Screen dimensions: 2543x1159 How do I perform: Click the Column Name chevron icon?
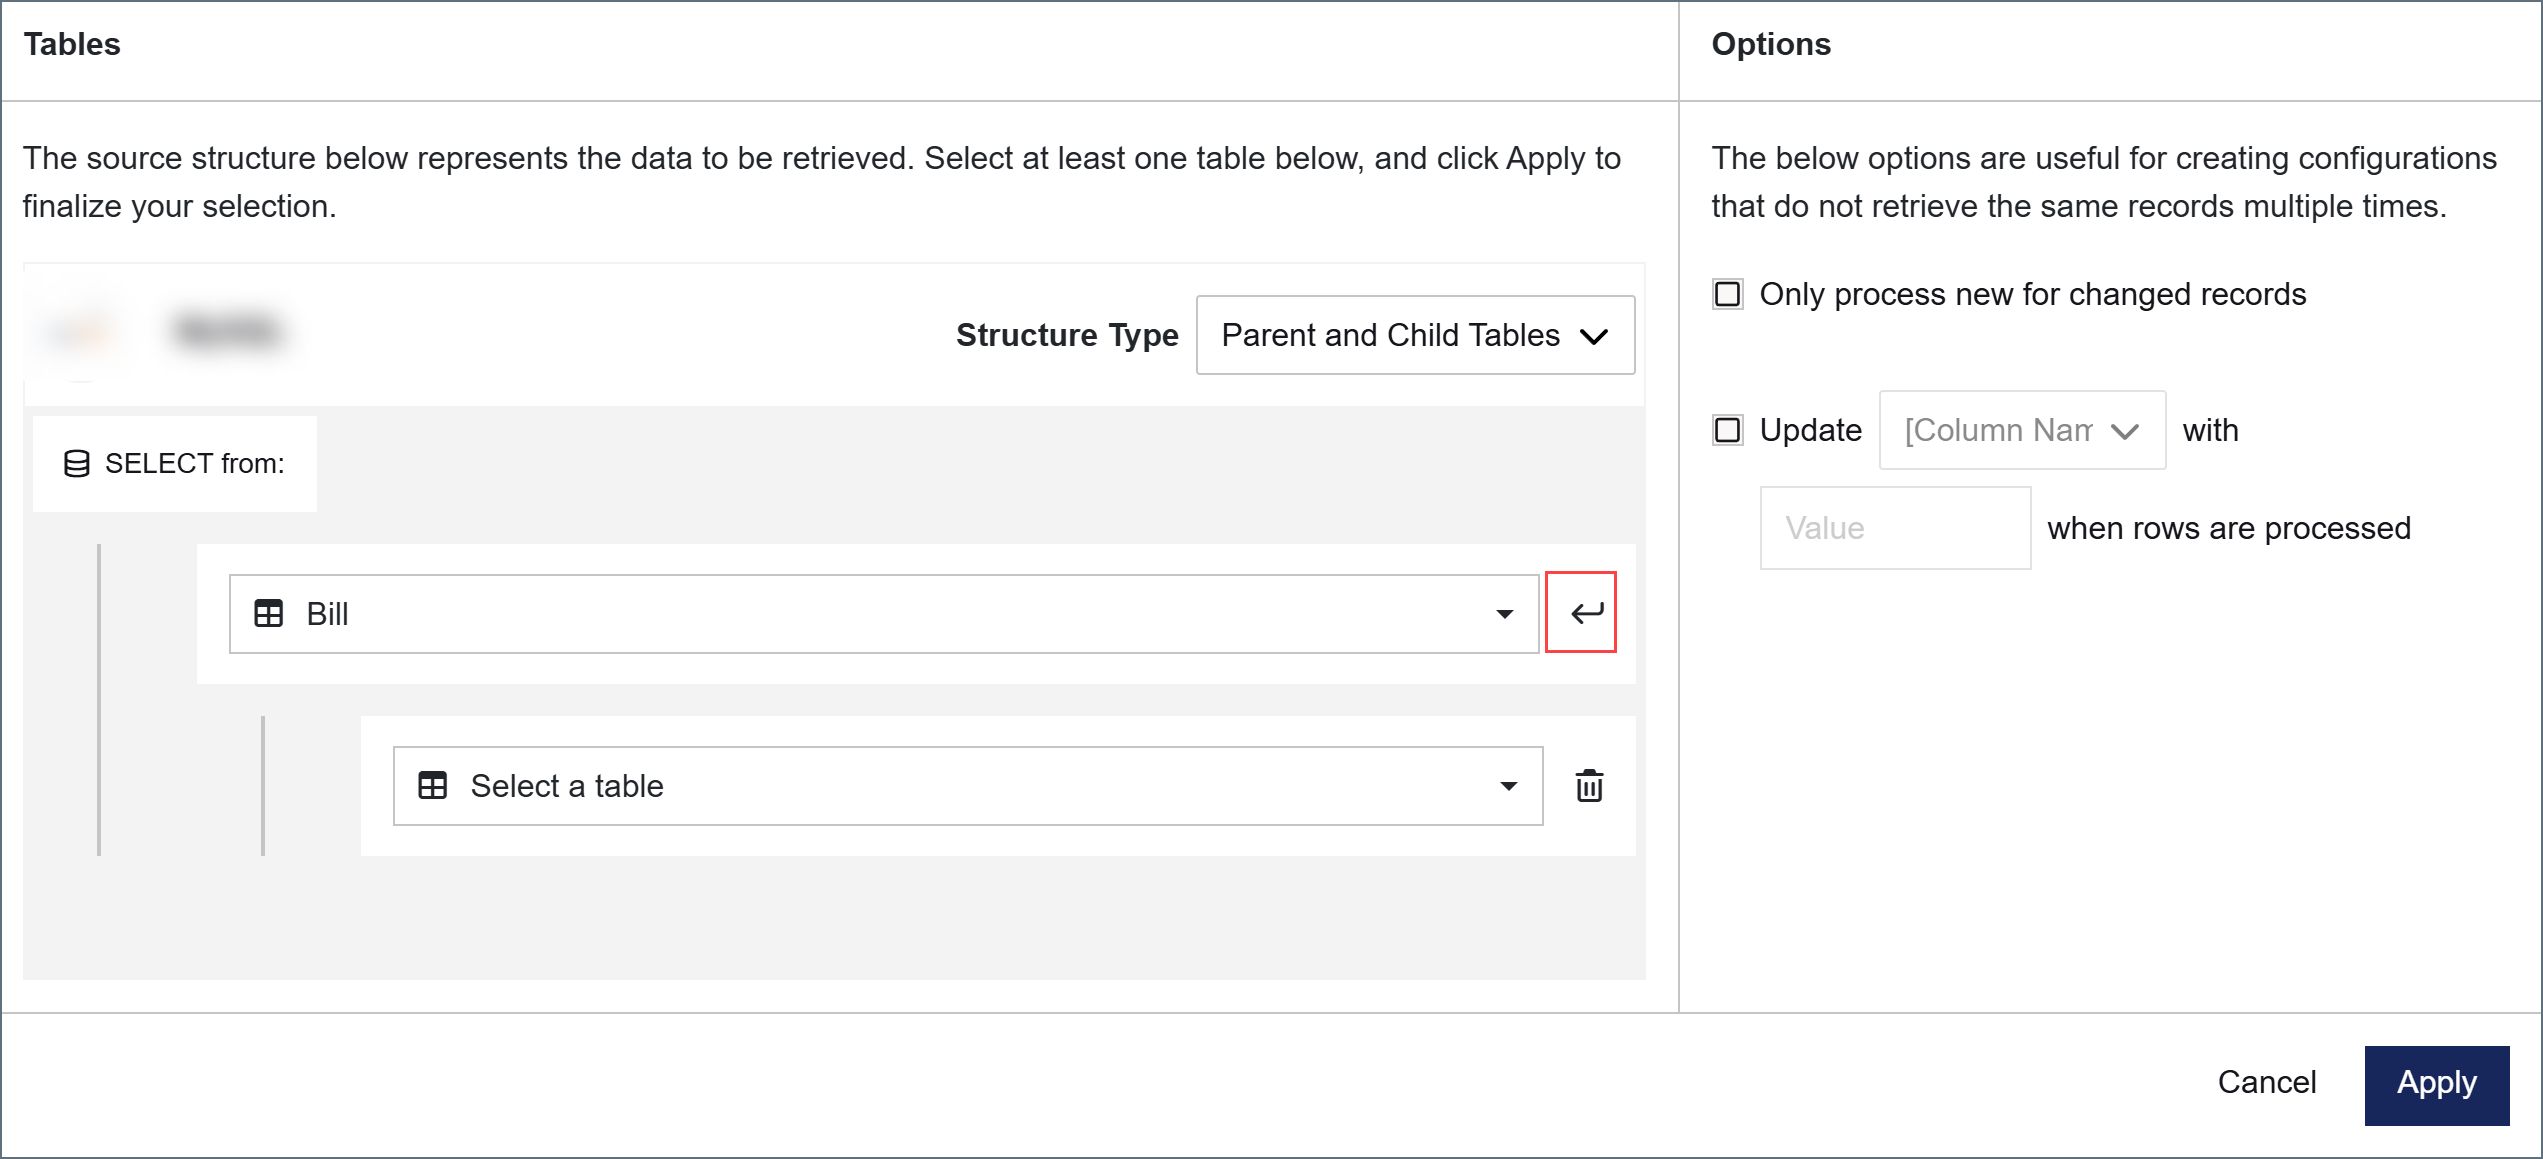pyautogui.click(x=2124, y=431)
